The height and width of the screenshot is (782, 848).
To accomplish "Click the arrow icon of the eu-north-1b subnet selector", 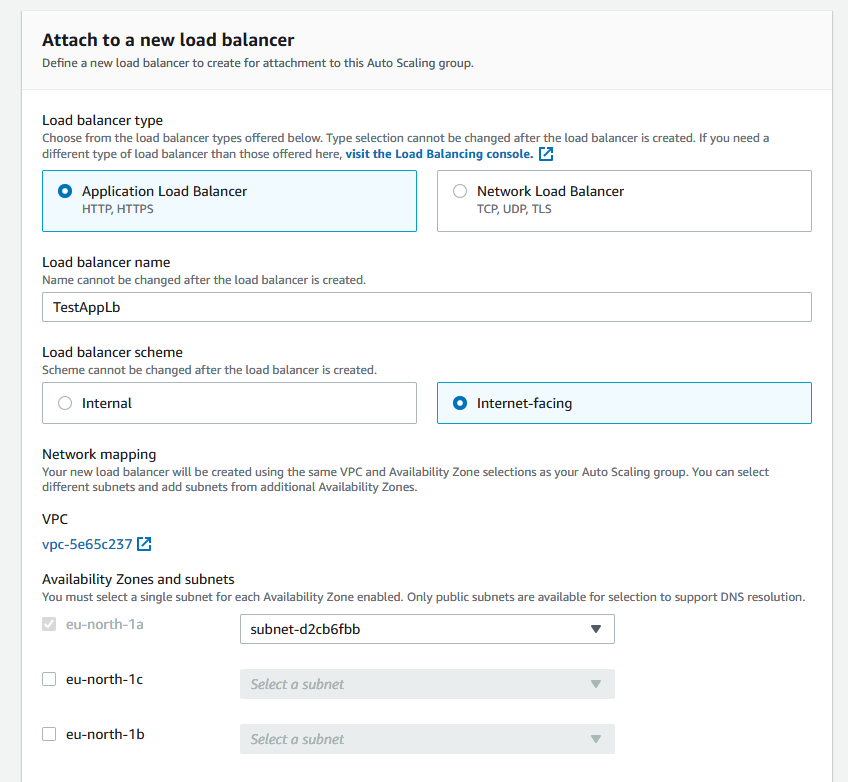I will pos(596,739).
